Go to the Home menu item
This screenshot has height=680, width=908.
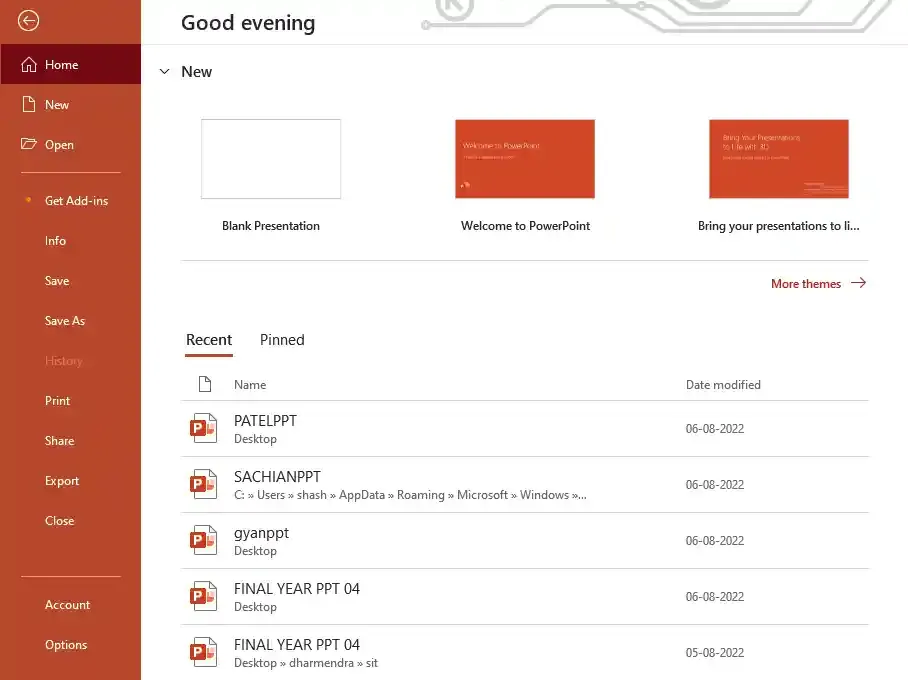(71, 64)
